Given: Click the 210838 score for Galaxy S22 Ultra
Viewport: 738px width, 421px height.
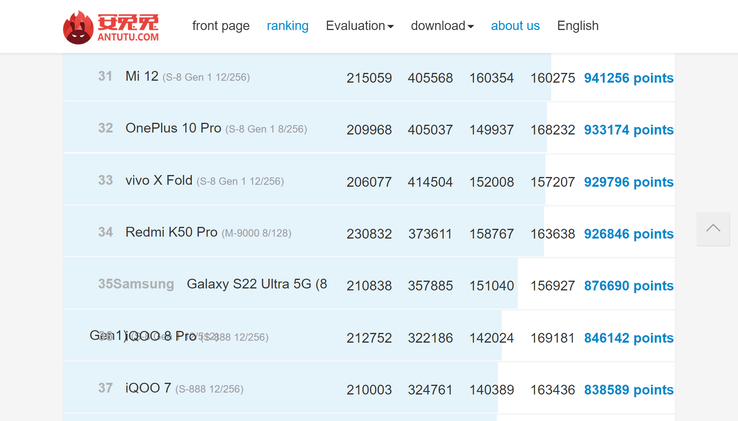Looking at the screenshot, I should tap(369, 286).
